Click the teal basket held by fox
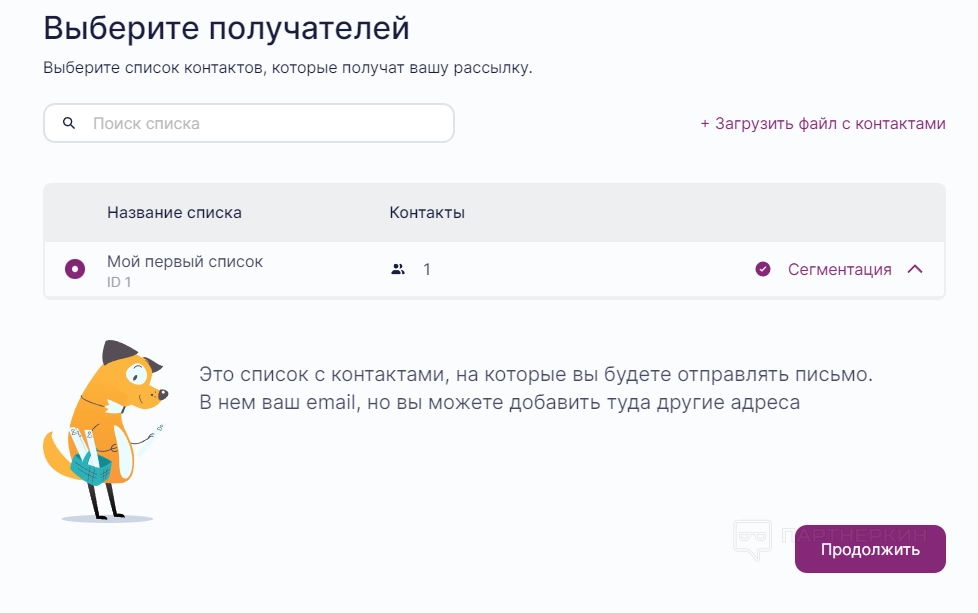The image size is (978, 613). point(91,465)
